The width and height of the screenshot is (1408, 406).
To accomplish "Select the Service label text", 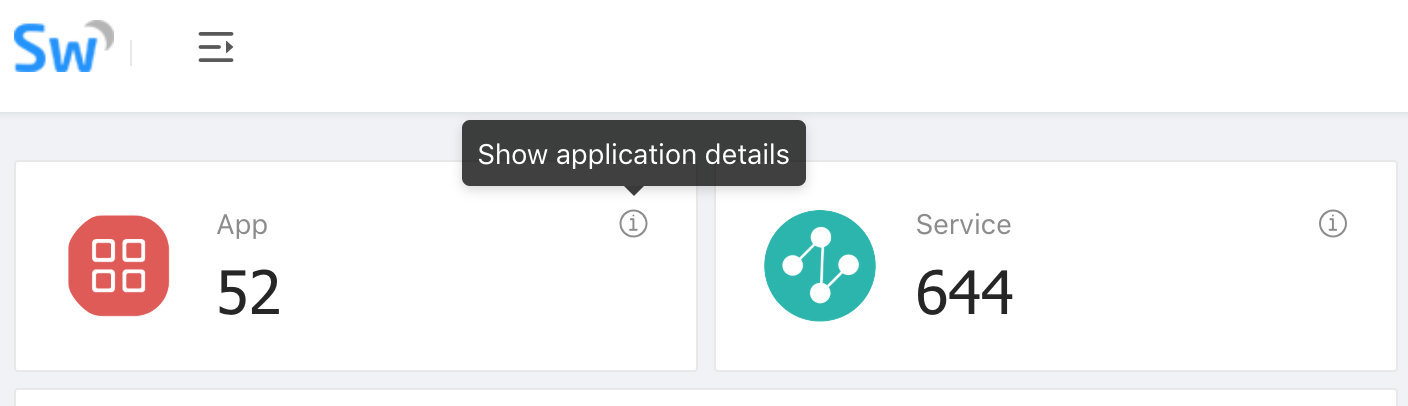I will [x=963, y=224].
